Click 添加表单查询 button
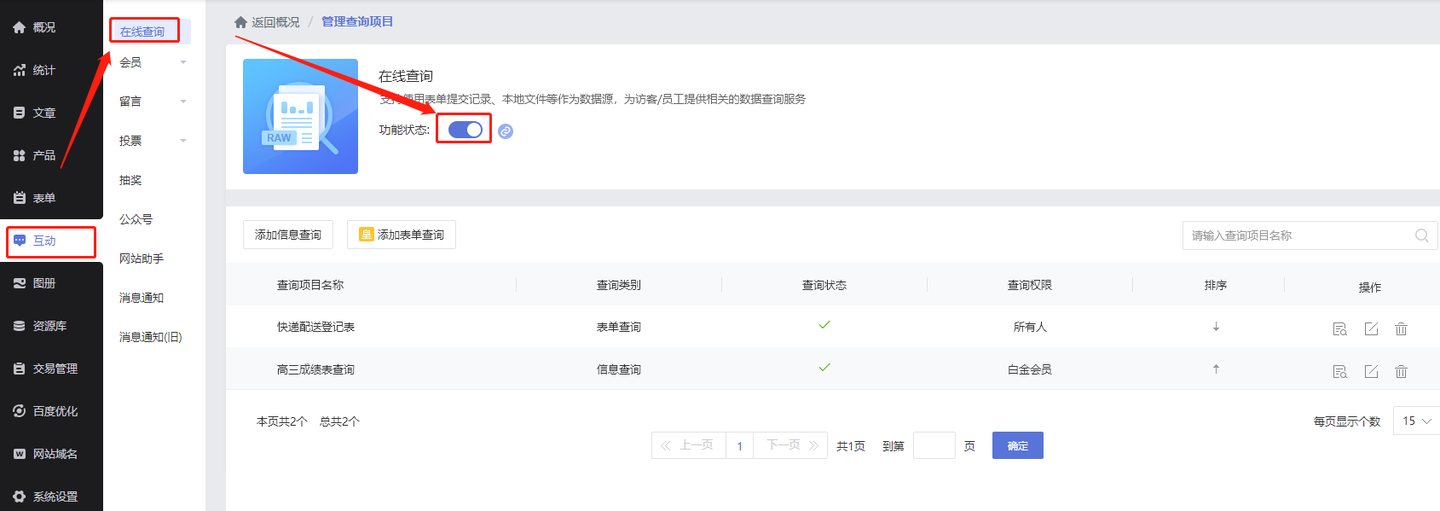Viewport: 1440px width, 511px height. [402, 235]
